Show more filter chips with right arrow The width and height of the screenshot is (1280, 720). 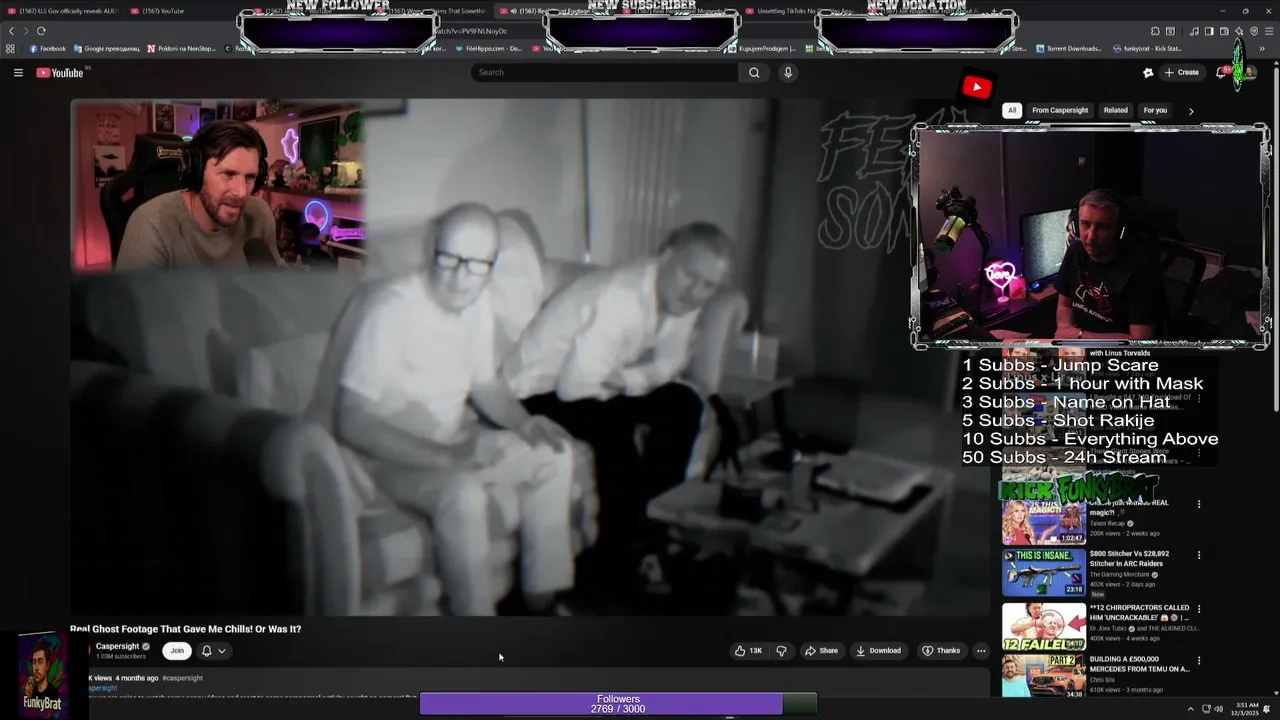[1190, 111]
